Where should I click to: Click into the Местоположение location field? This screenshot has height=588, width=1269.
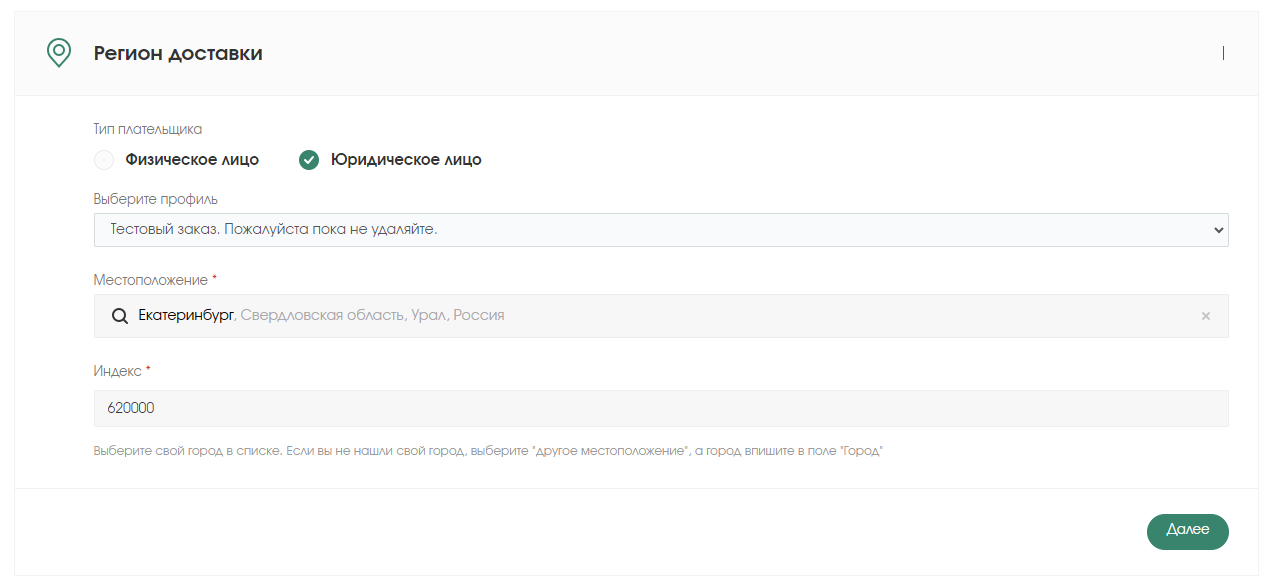[x=661, y=316]
